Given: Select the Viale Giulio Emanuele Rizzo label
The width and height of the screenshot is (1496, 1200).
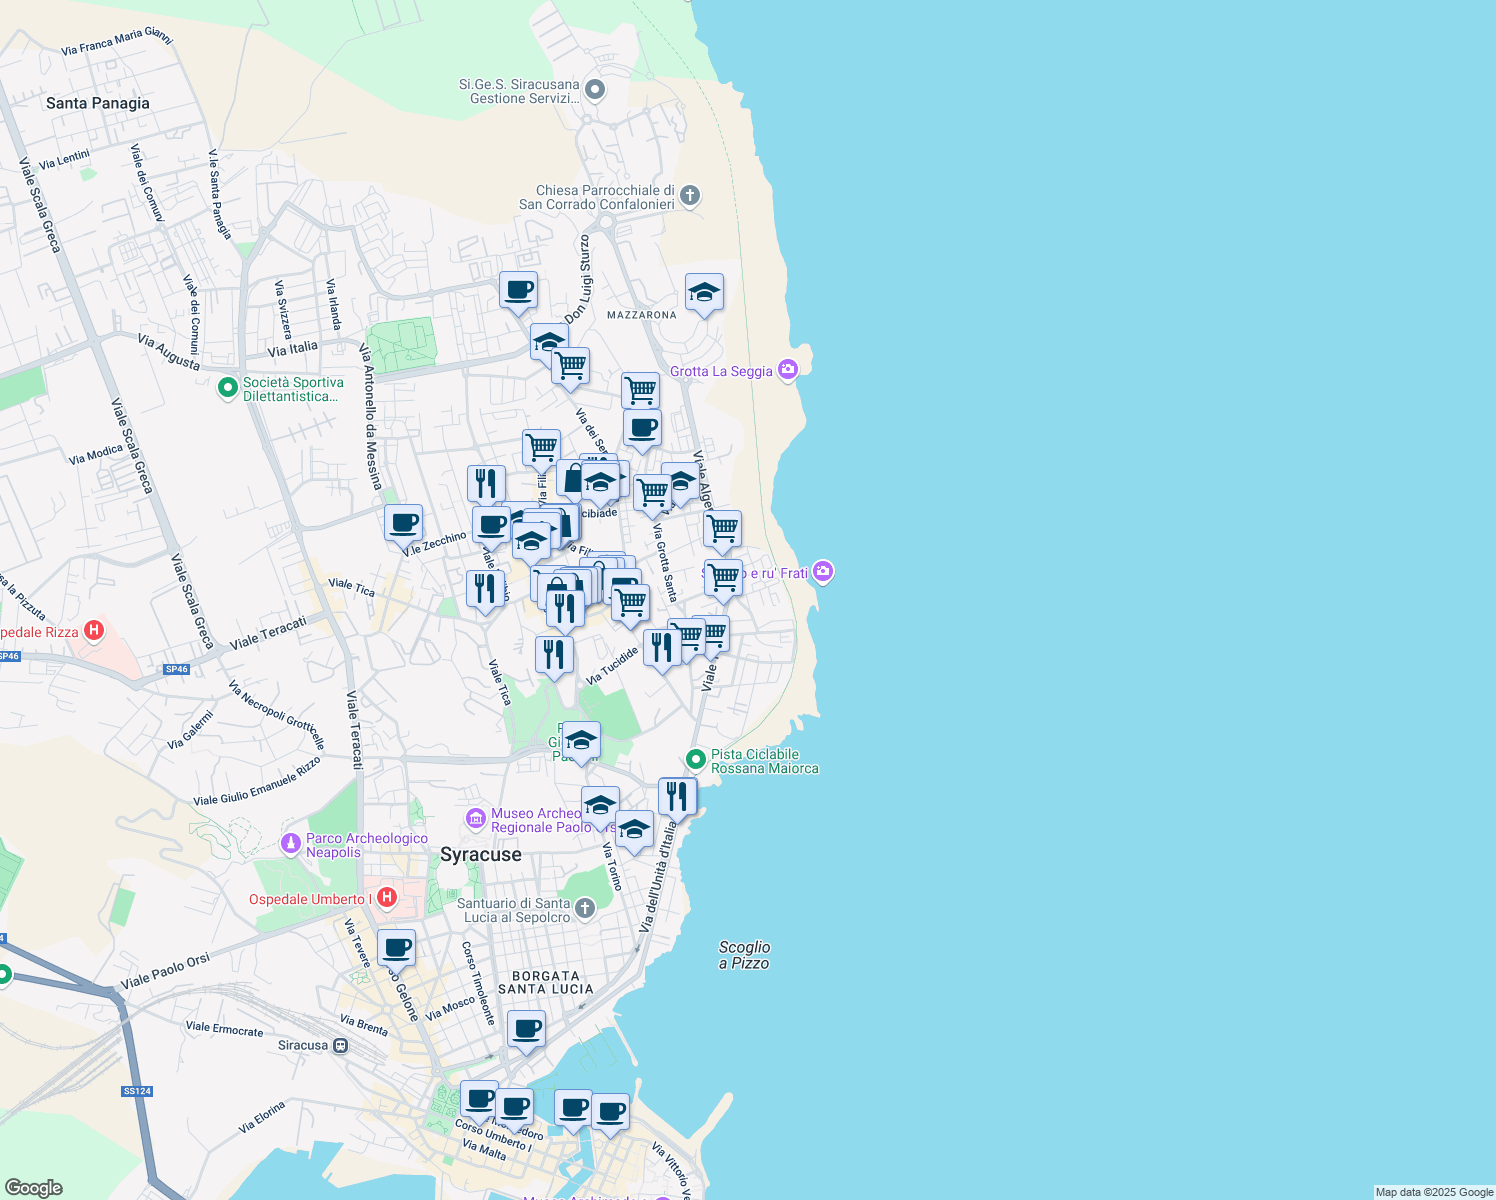Looking at the screenshot, I should [257, 781].
